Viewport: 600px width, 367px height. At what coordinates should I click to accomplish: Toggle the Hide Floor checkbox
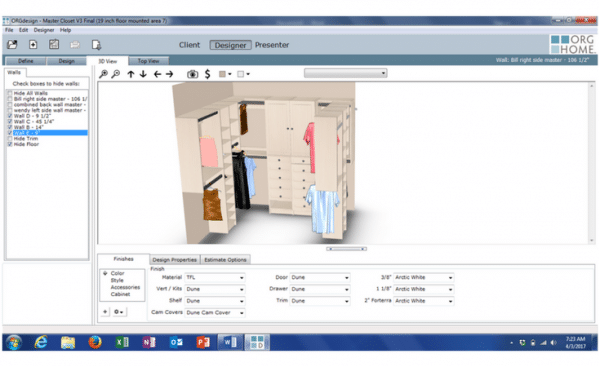click(x=10, y=144)
